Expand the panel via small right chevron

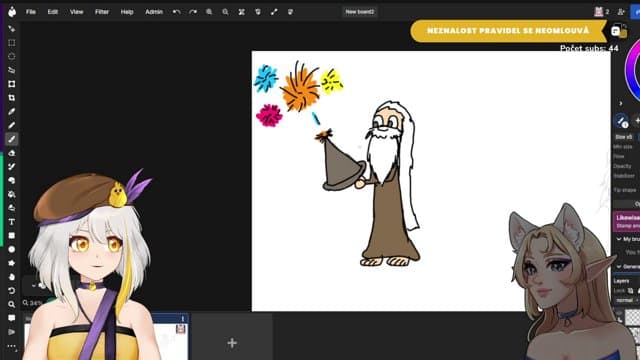coord(621,104)
